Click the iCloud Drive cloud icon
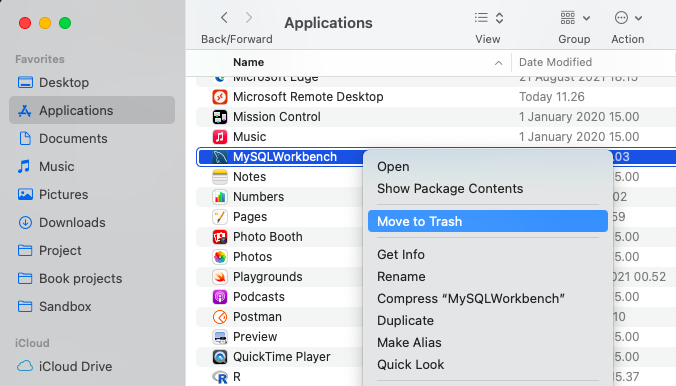676x386 pixels. click(25, 366)
